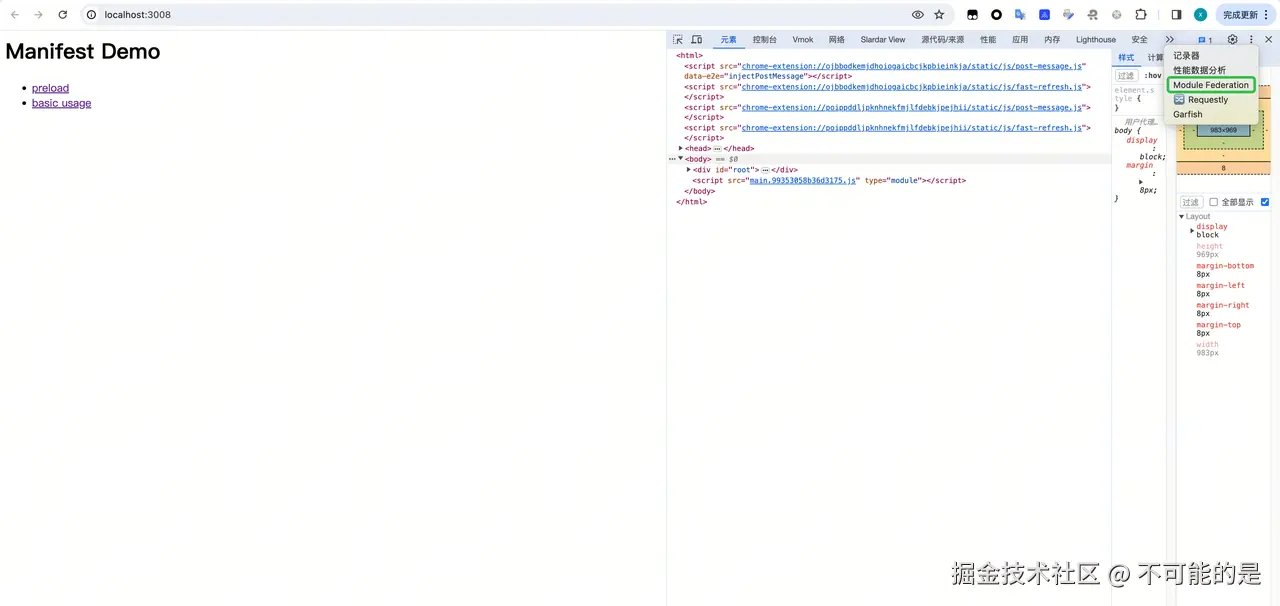Switch to the 控制台 tab
1280x606 pixels.
(x=764, y=40)
